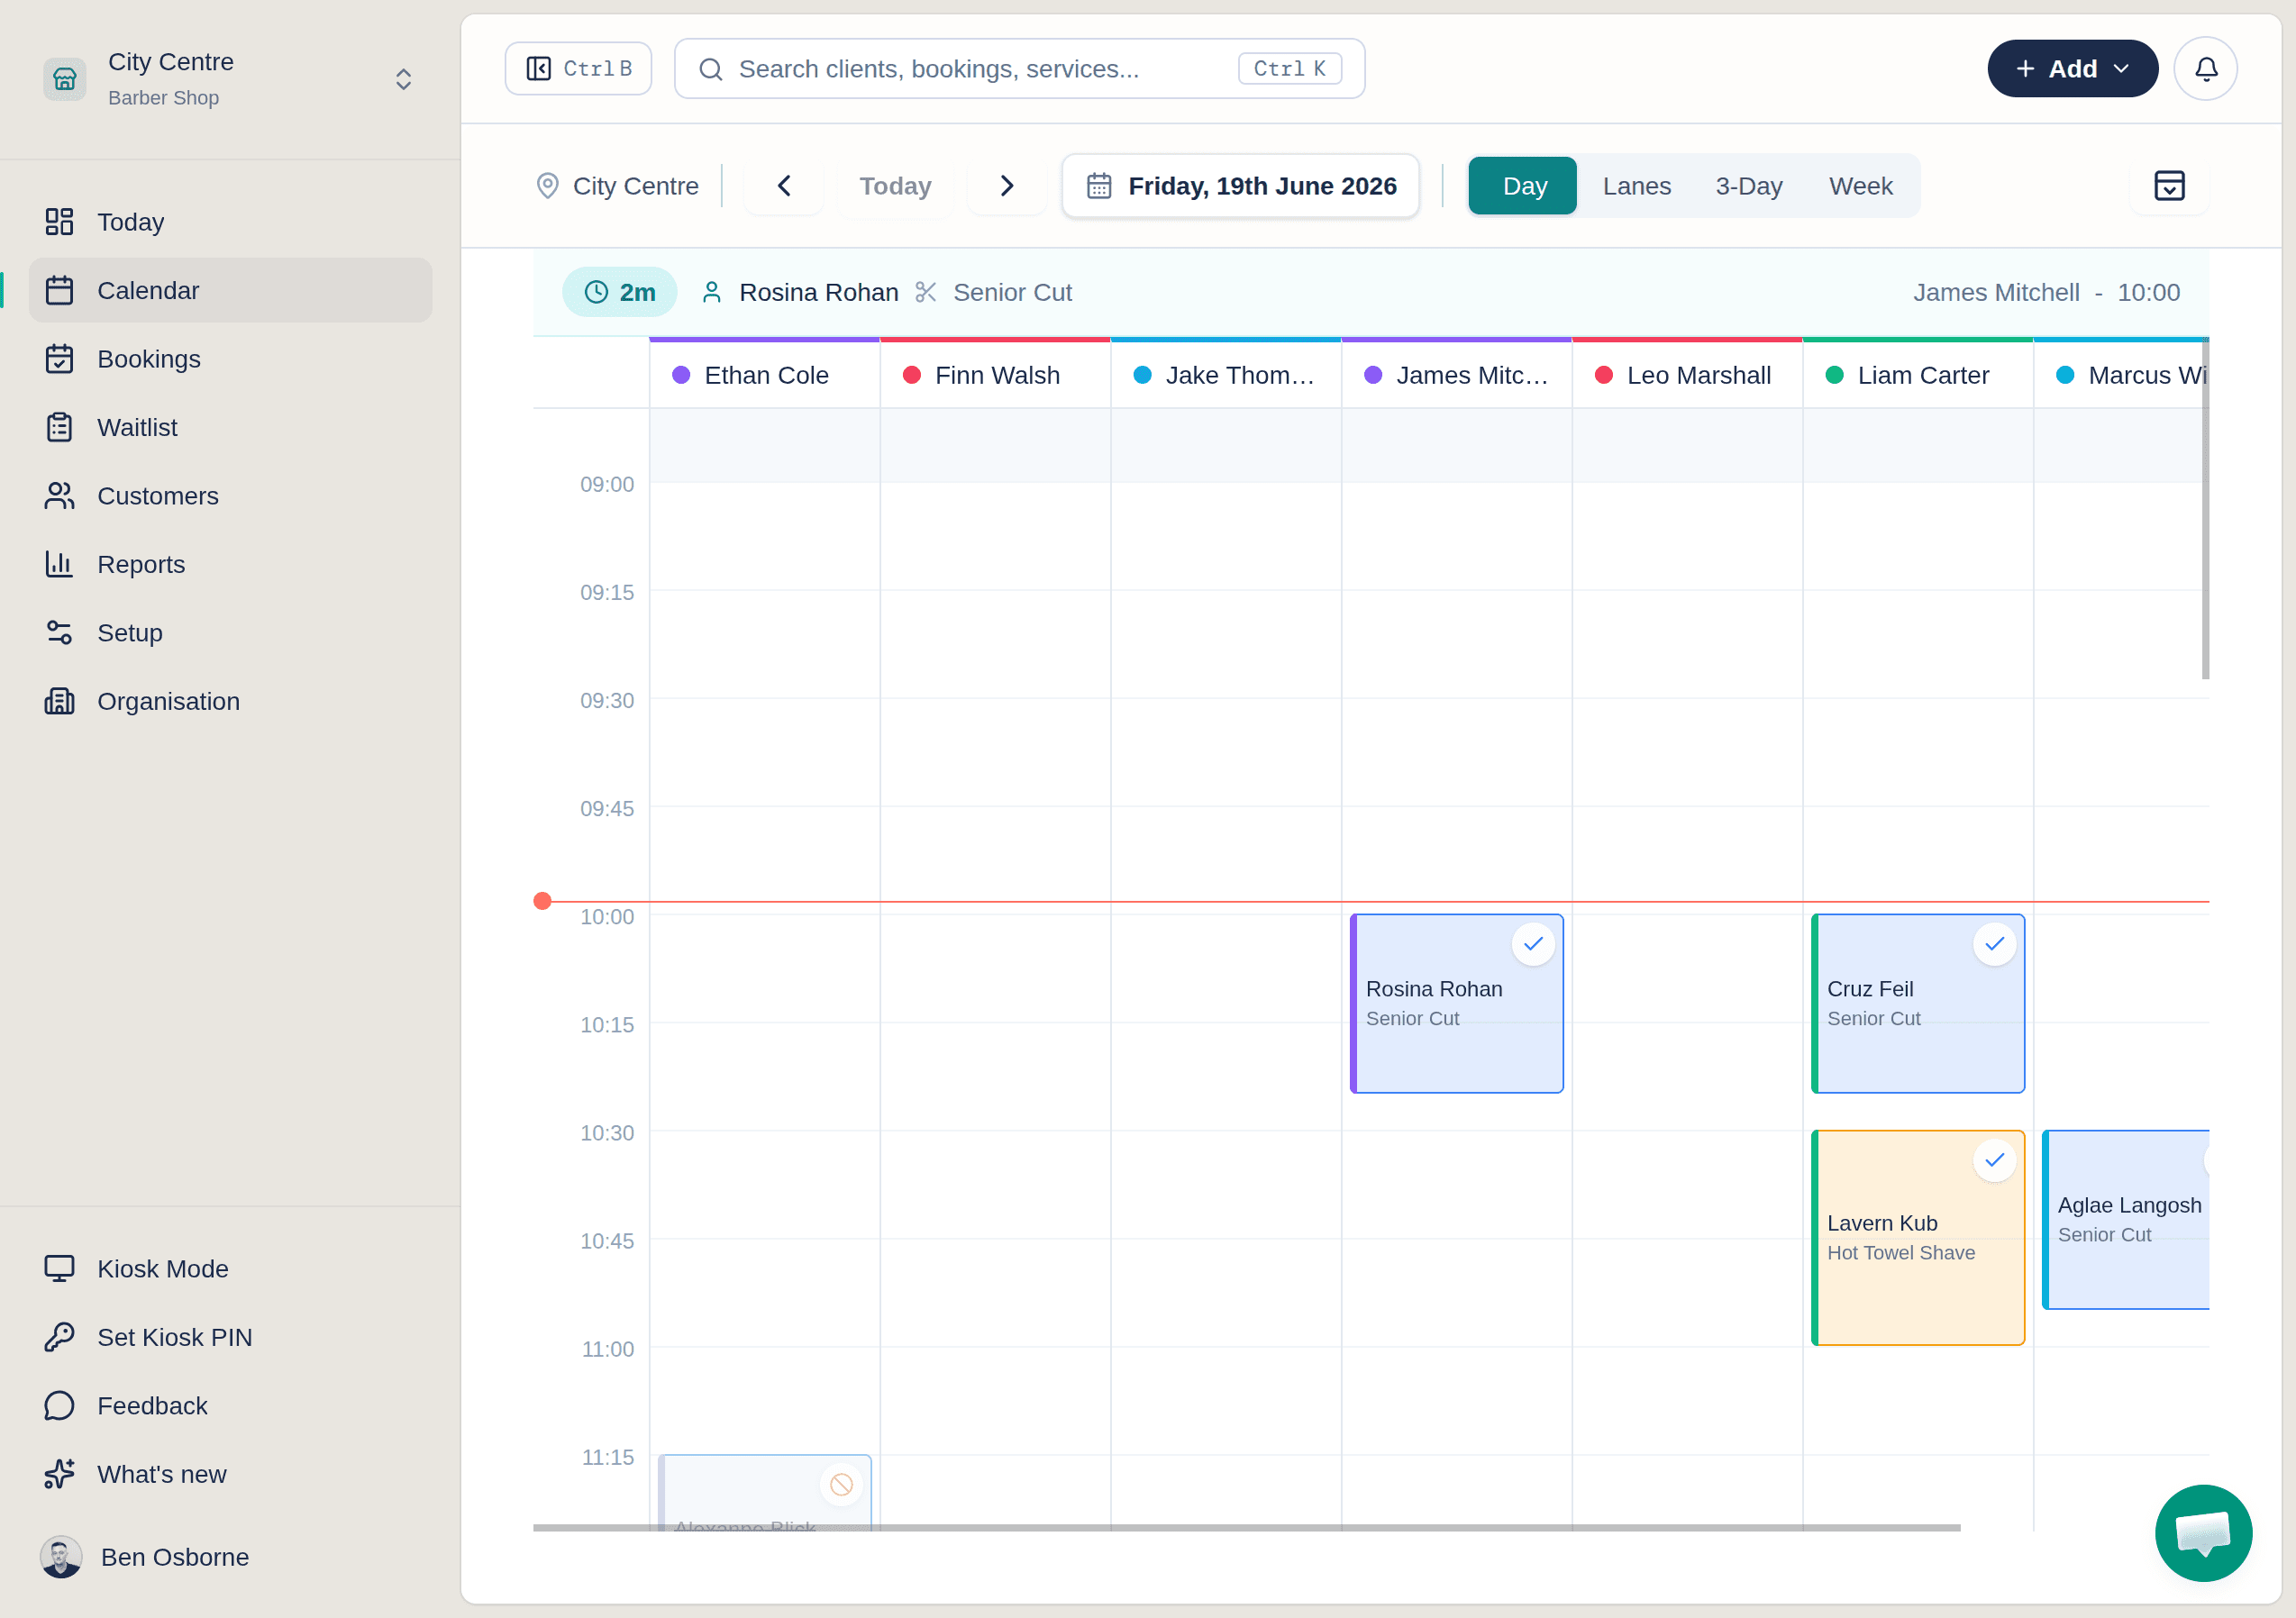Viewport: 2296px width, 1618px height.
Task: Toggle check mark on Lavern Kub booking
Action: pyautogui.click(x=1994, y=1160)
